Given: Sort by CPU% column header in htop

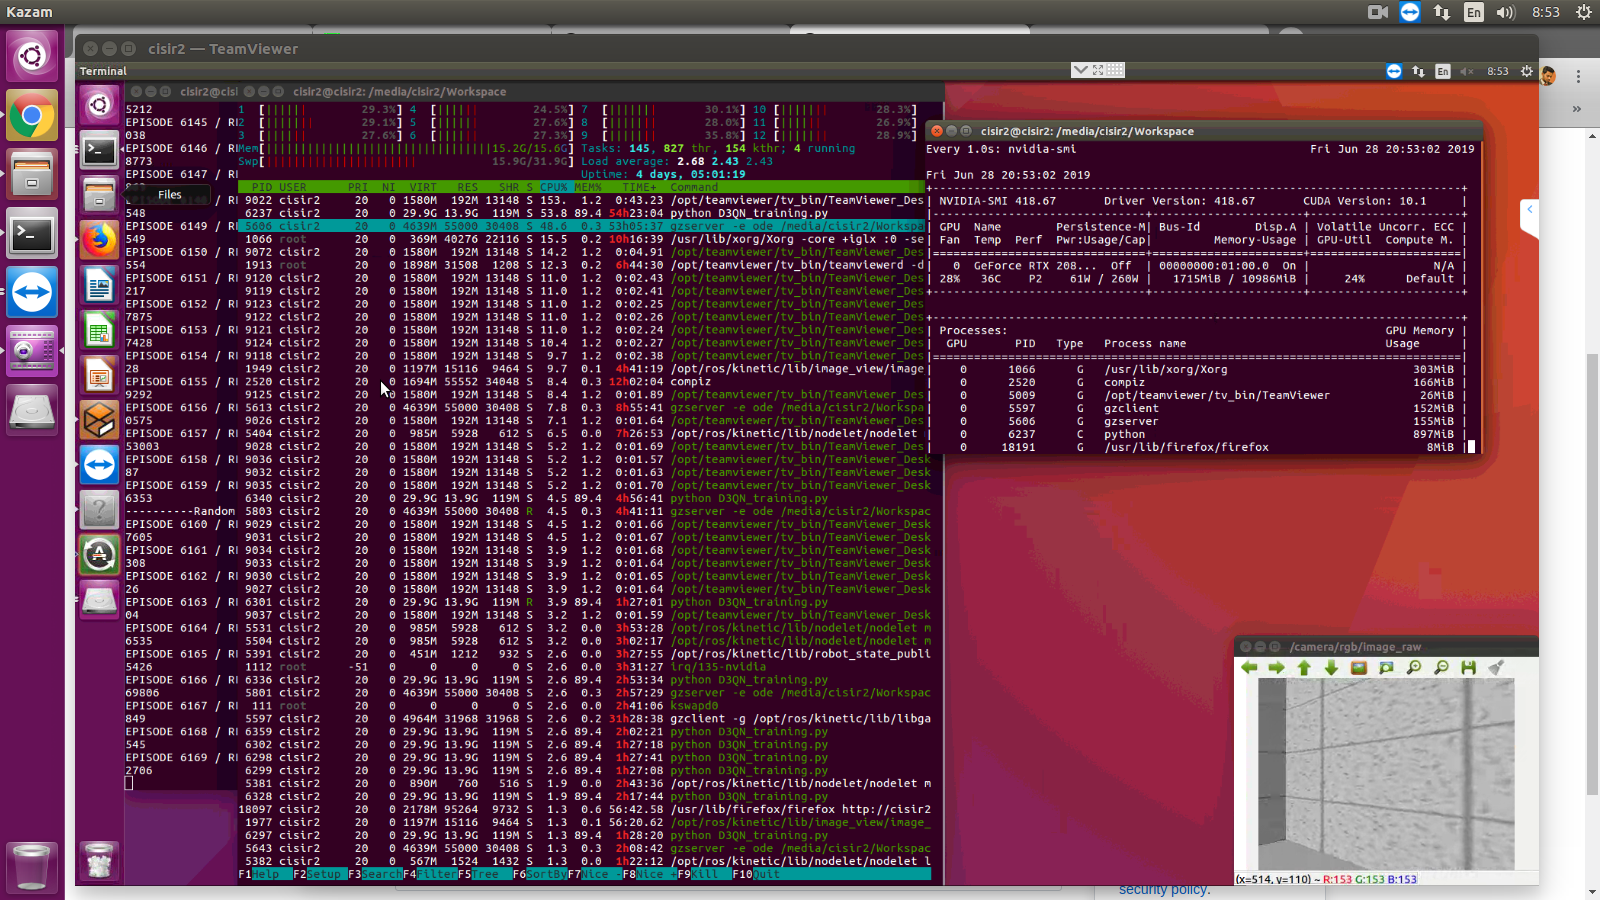Looking at the screenshot, I should click(554, 187).
